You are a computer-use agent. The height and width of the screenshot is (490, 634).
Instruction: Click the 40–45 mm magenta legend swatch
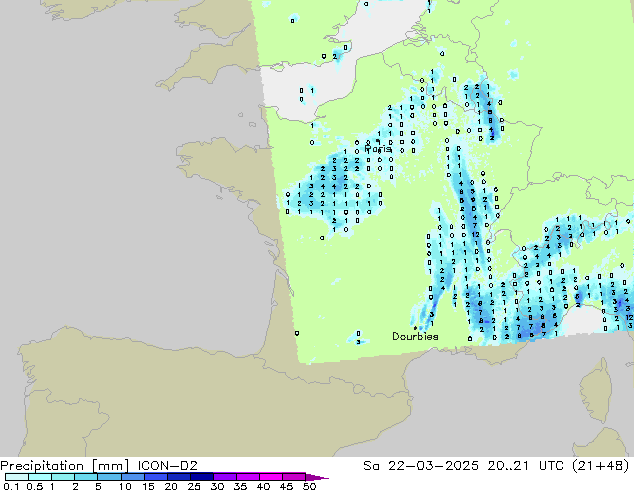(x=271, y=477)
